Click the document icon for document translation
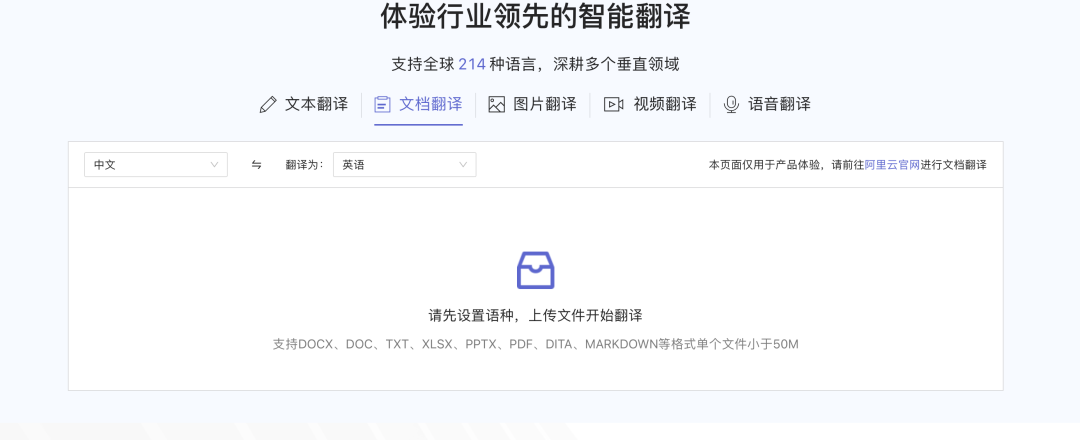This screenshot has width=1080, height=440. (x=382, y=105)
